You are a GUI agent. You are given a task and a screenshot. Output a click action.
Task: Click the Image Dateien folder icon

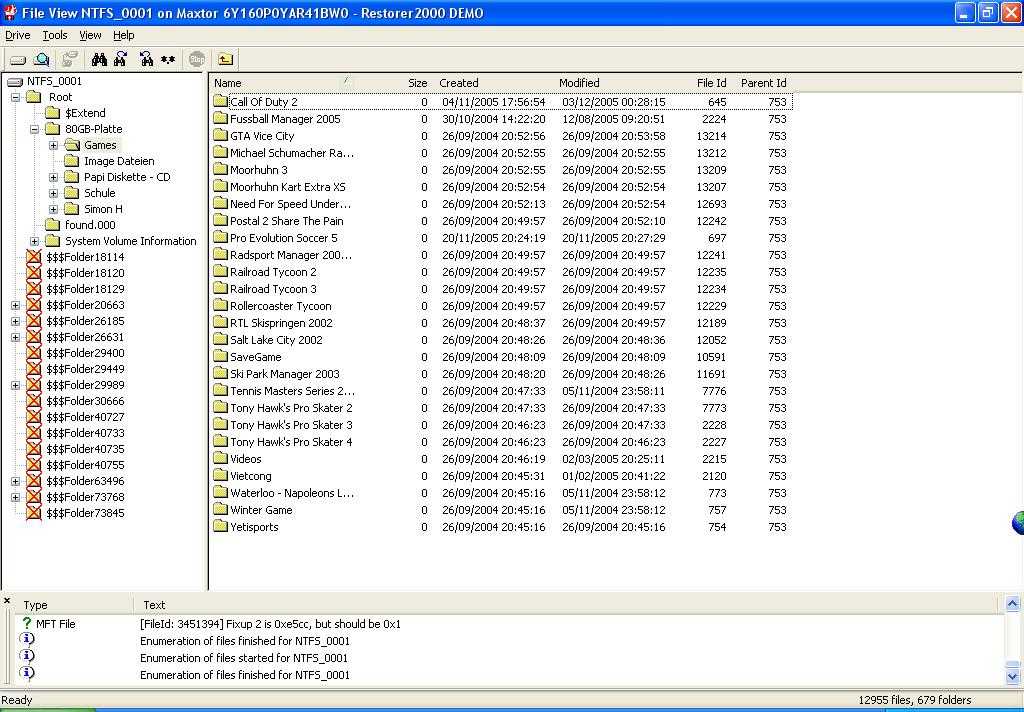(71, 161)
